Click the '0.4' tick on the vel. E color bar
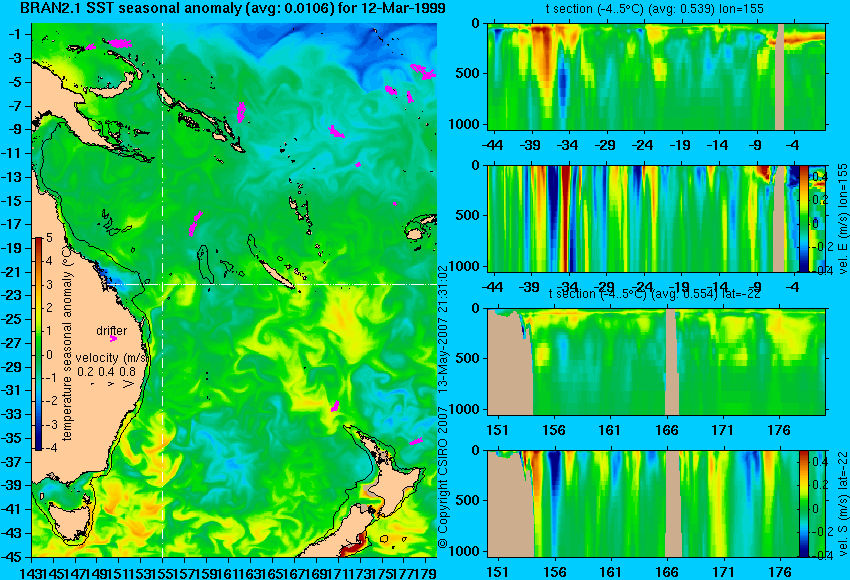Viewport: 850px width, 580px height. coord(819,177)
